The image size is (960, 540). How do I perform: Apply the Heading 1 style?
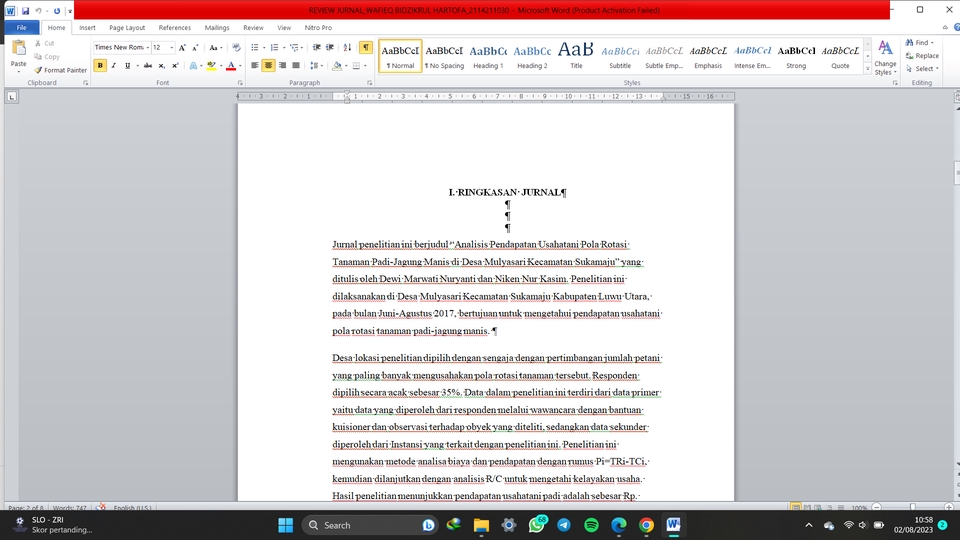coord(488,56)
